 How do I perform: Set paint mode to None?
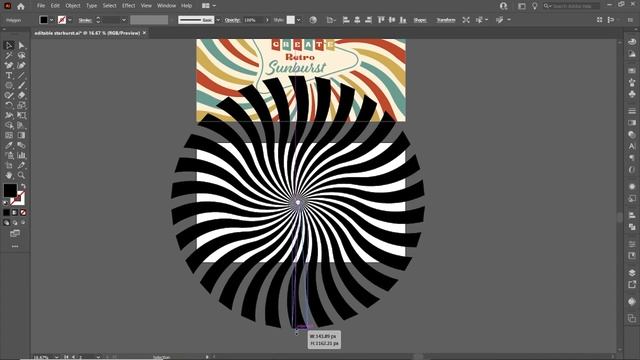click(x=23, y=213)
